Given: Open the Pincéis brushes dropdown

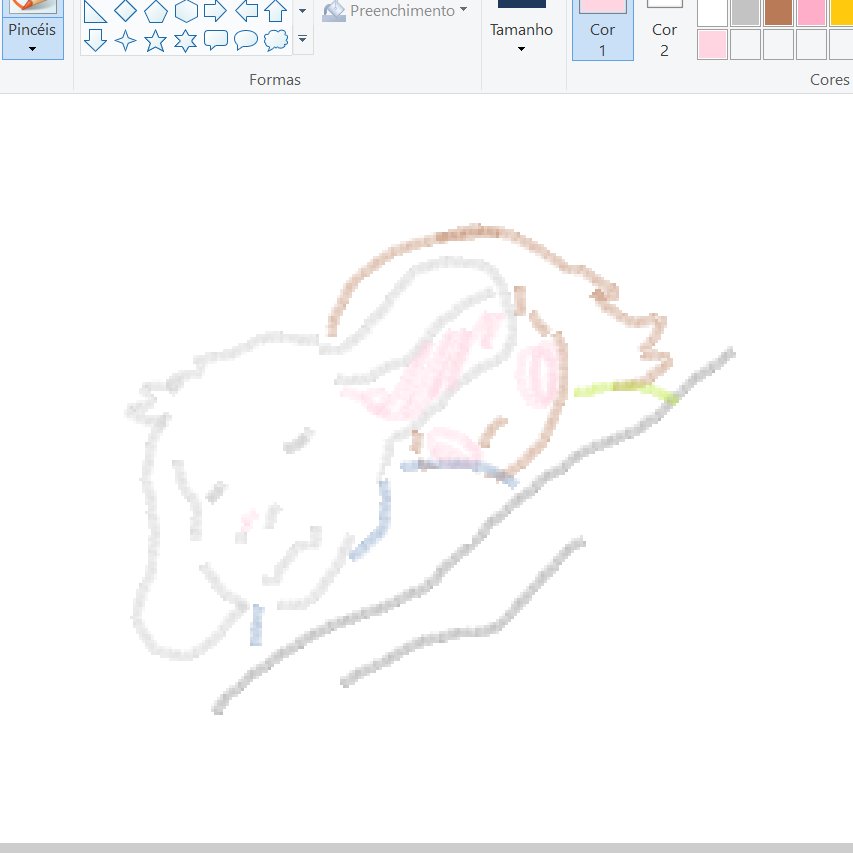Looking at the screenshot, I should coord(33,38).
